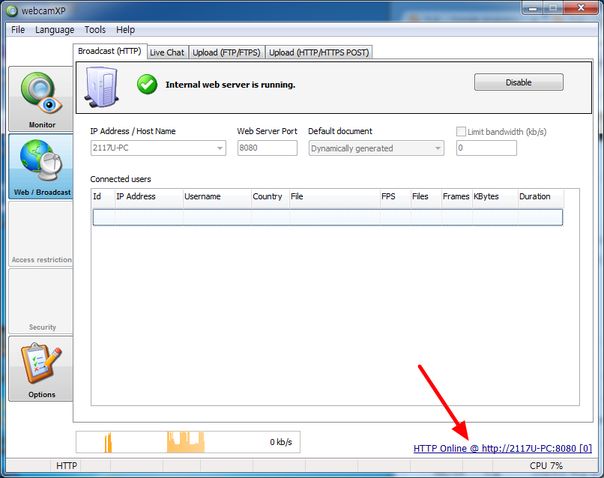Click the Web Server Port field

(267, 148)
